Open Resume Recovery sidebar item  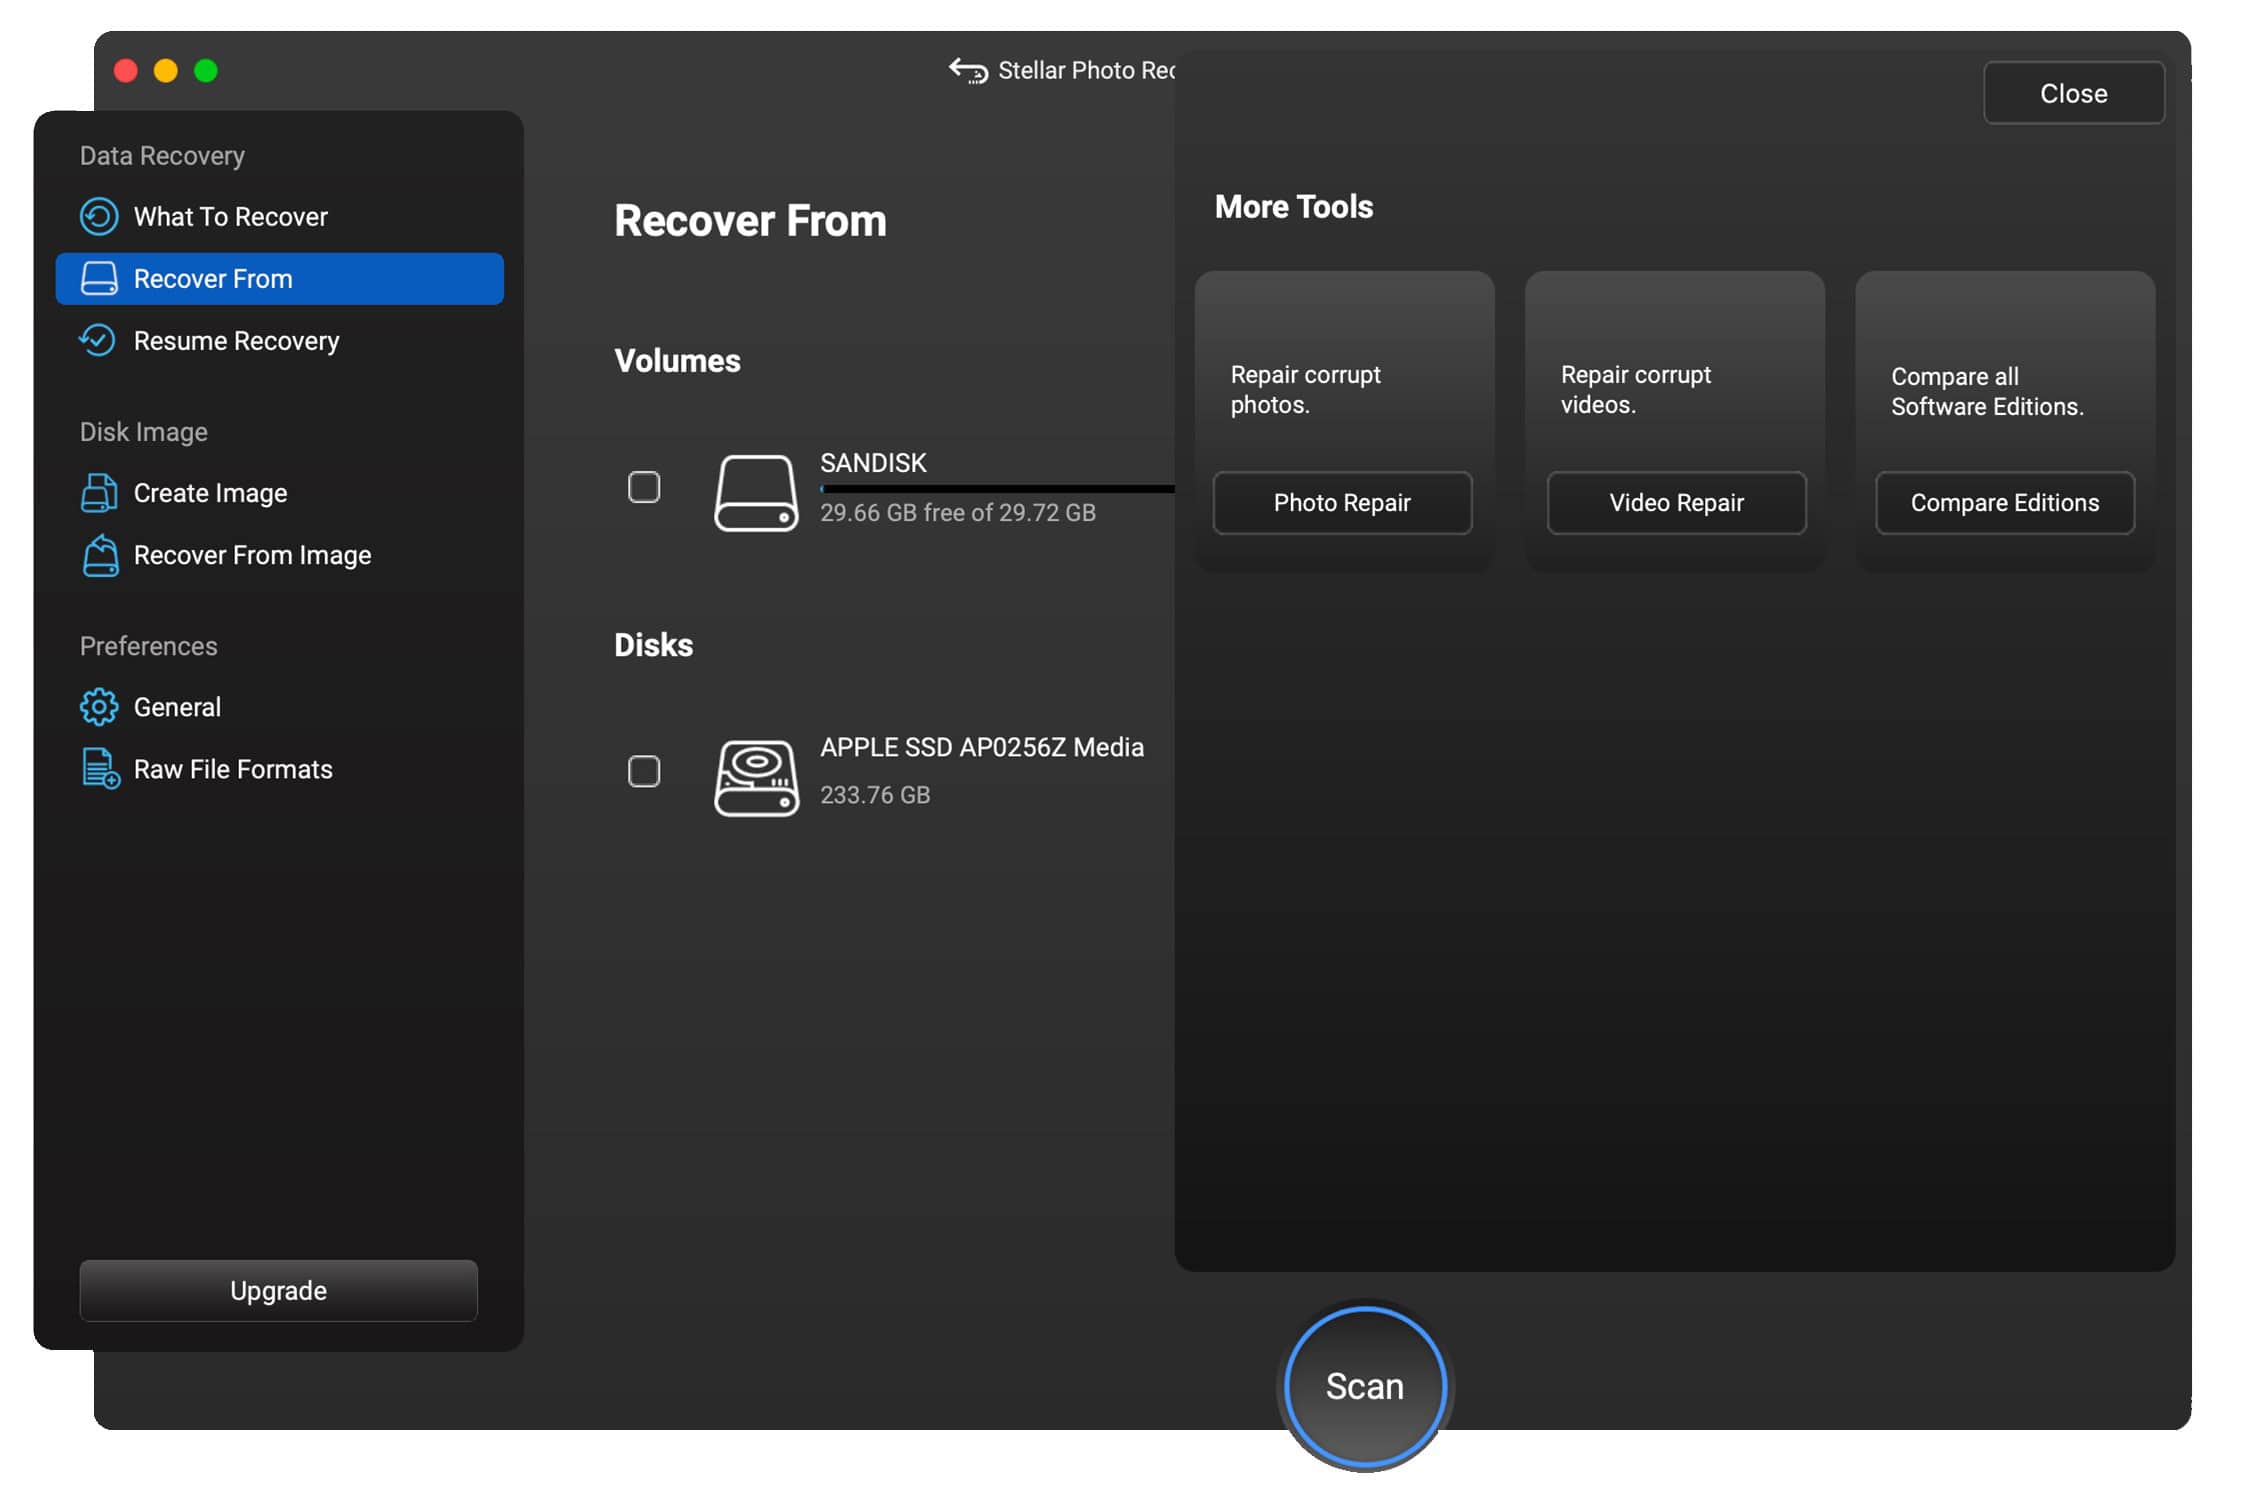(x=236, y=341)
